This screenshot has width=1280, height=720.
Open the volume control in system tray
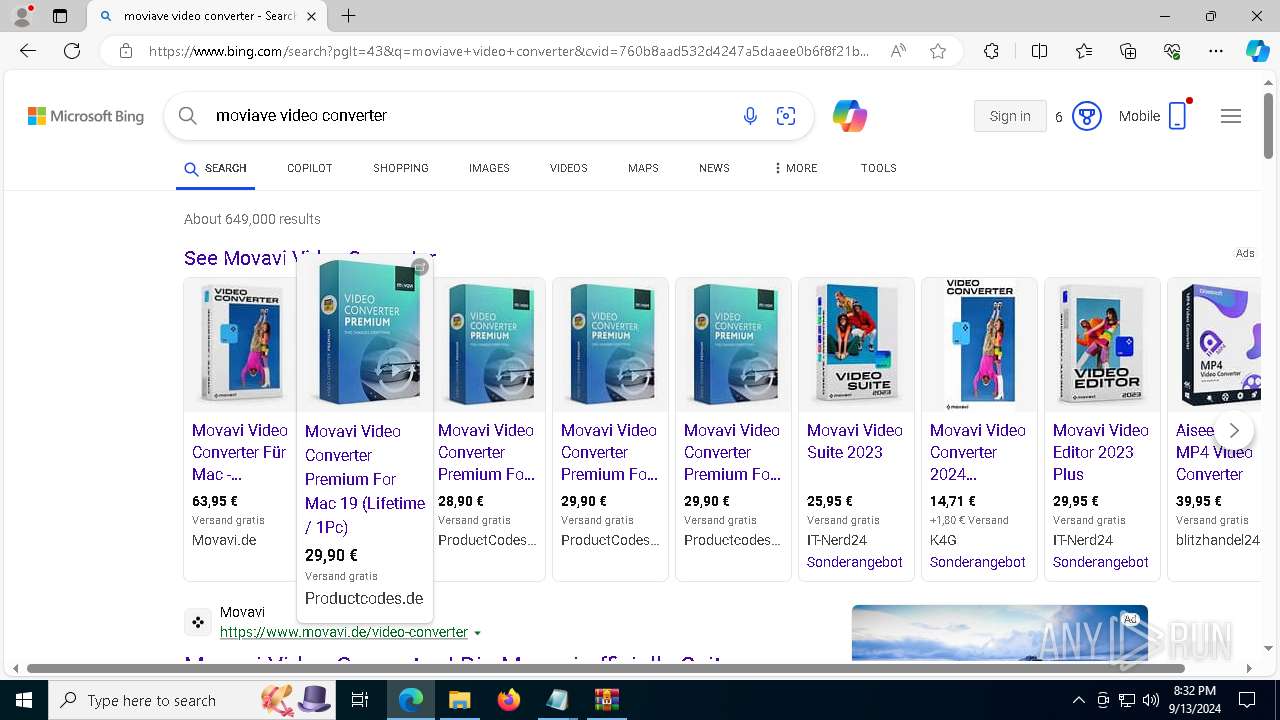[x=1151, y=700]
